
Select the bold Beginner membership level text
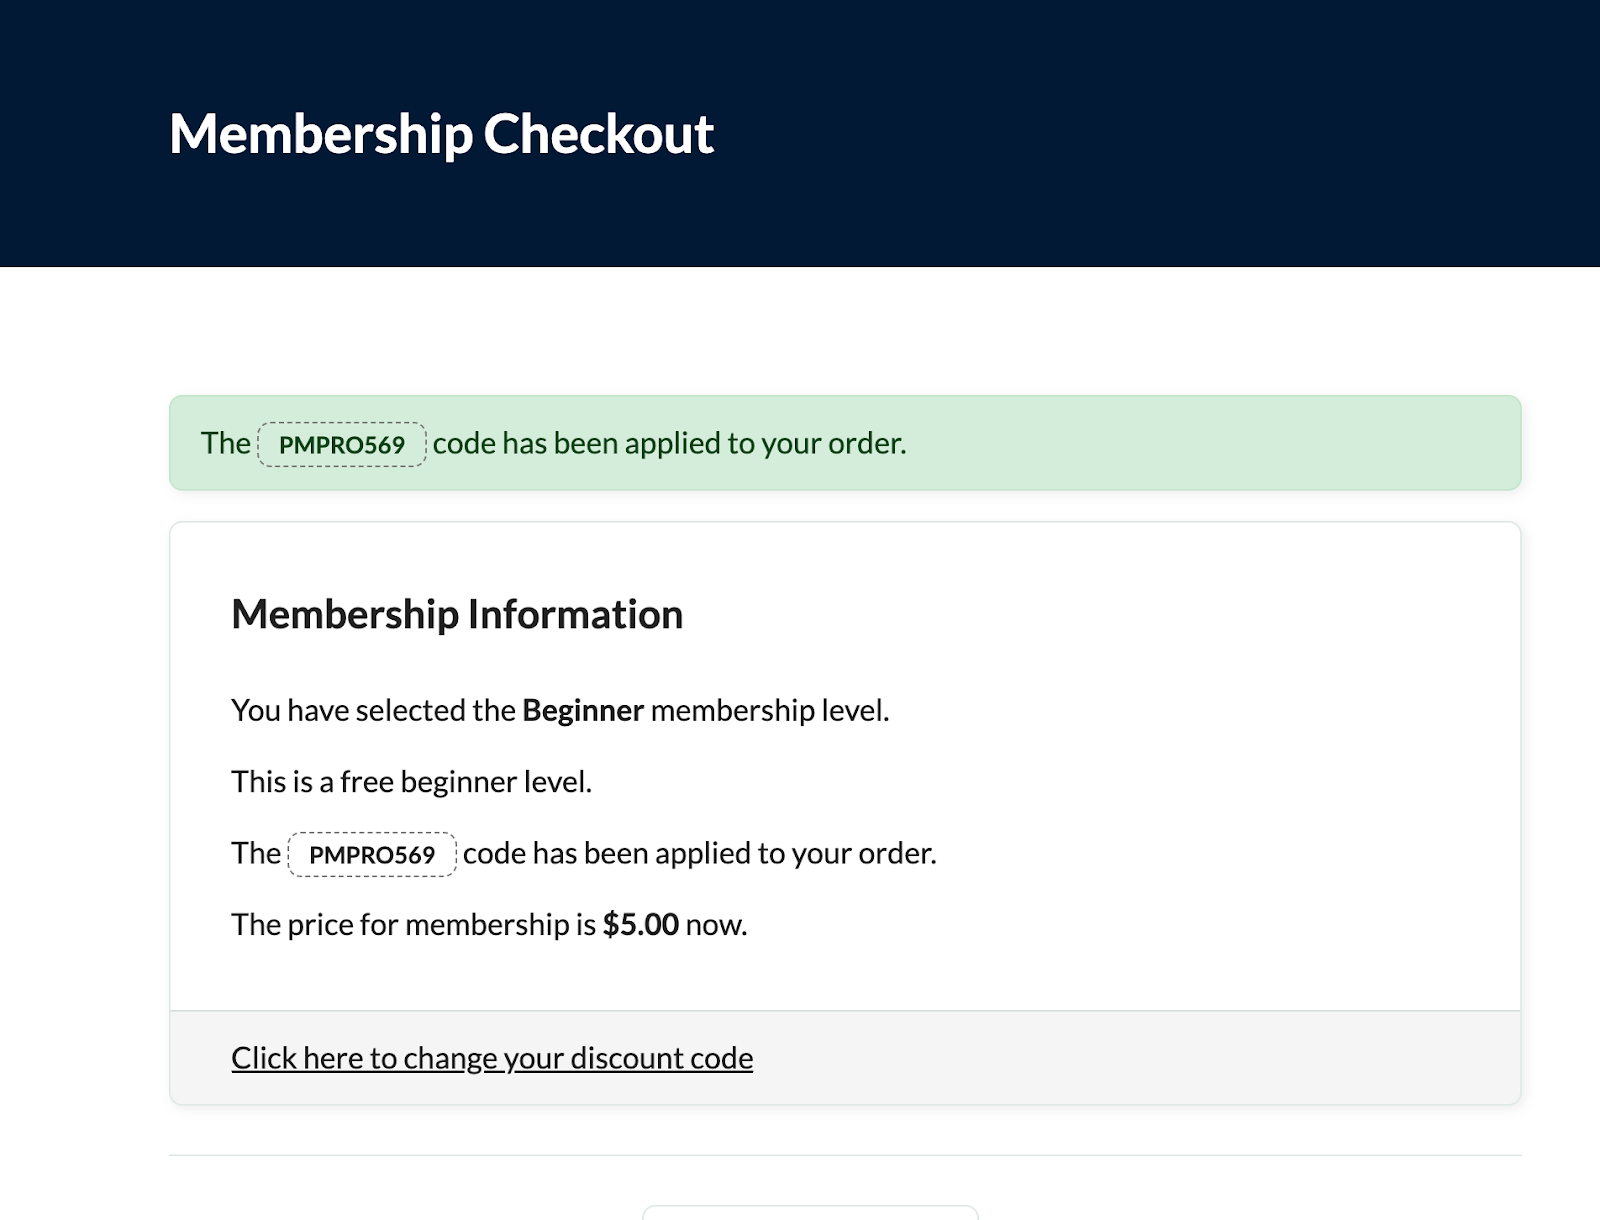pyautogui.click(x=583, y=710)
